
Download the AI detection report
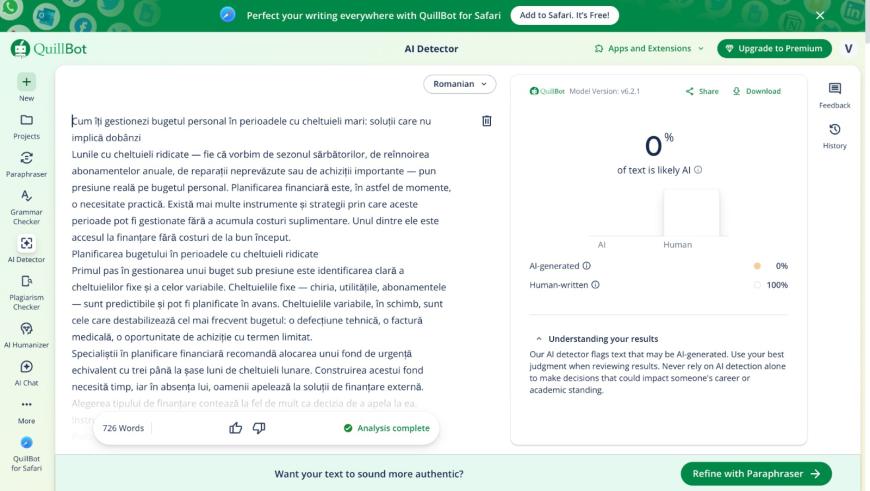pyautogui.click(x=756, y=91)
